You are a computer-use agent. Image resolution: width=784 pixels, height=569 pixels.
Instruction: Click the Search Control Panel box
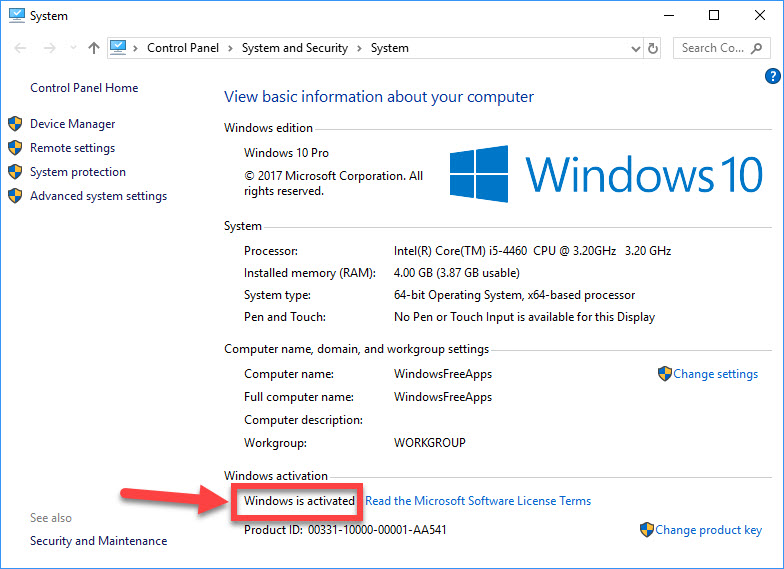click(722, 48)
